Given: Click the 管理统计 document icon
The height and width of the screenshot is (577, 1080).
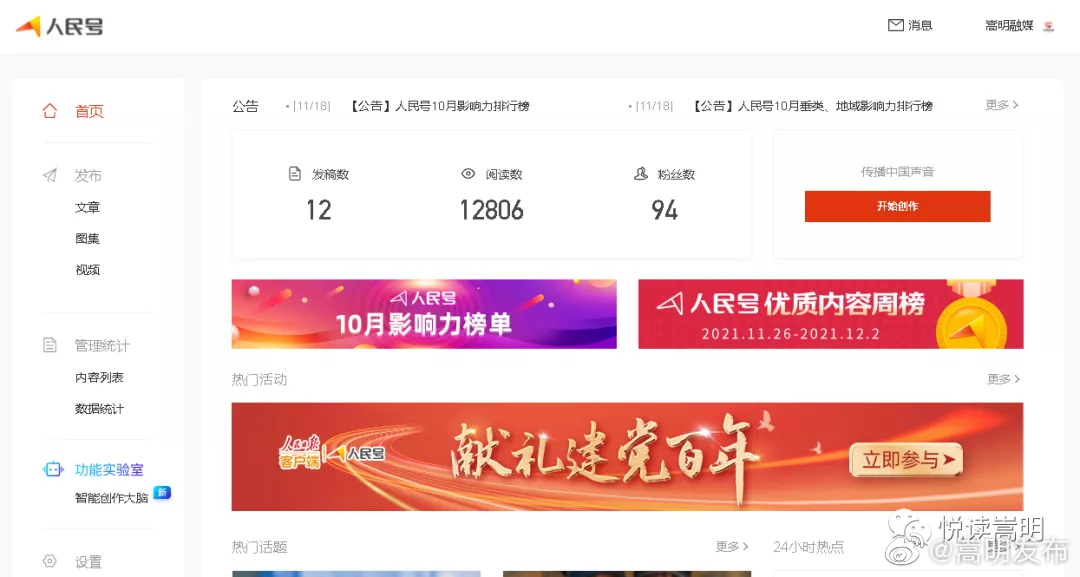Looking at the screenshot, I should pyautogui.click(x=50, y=345).
